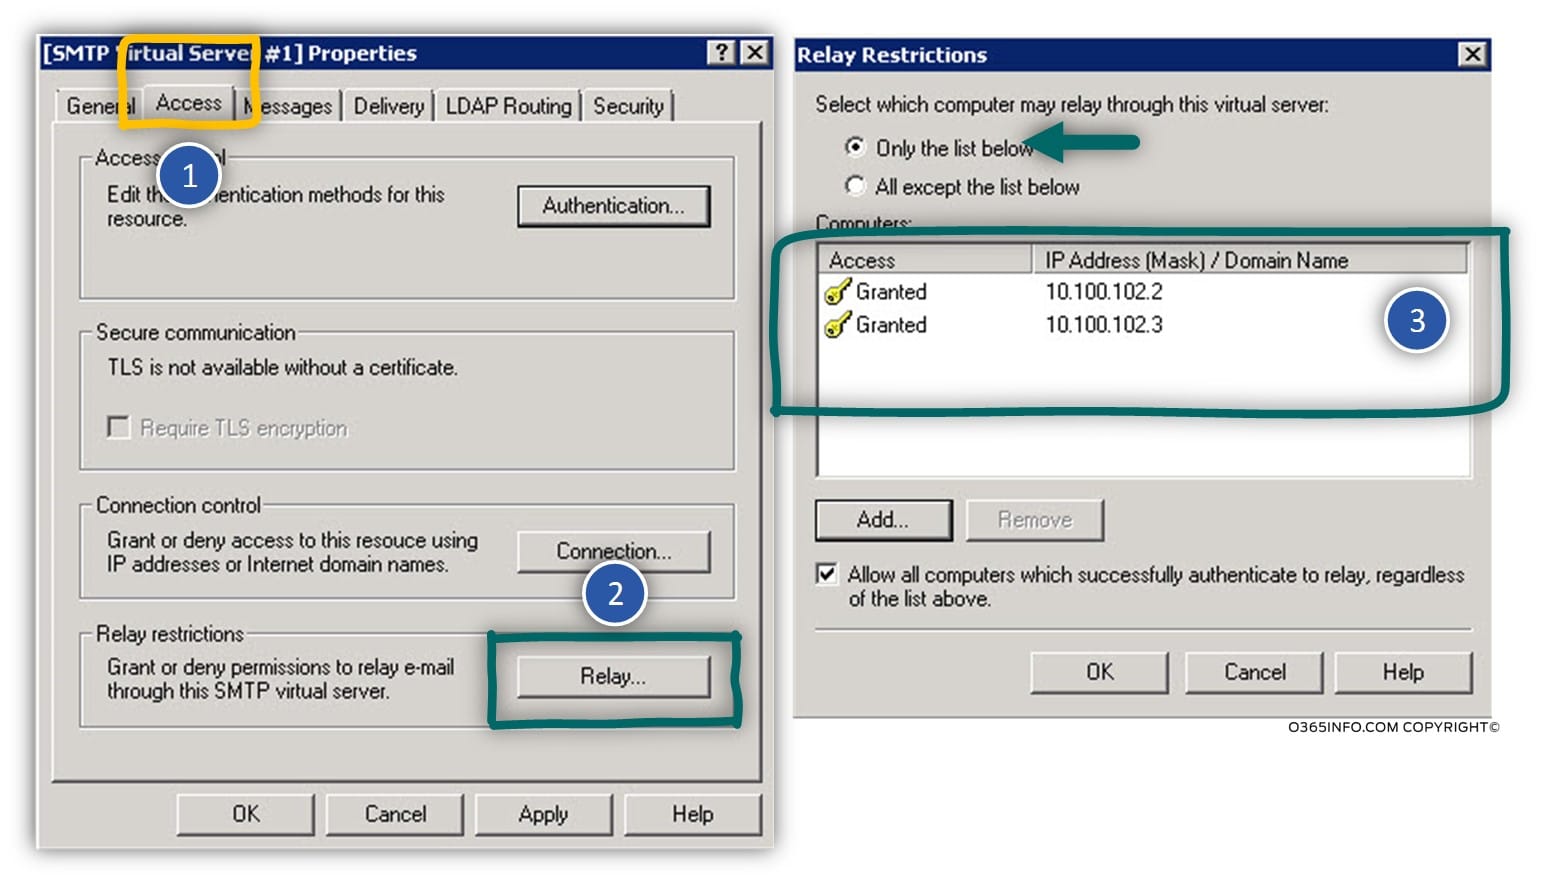Screen dimensions: 1544x885
Task: Apply changes in the Properties dialog
Action: pyautogui.click(x=543, y=814)
